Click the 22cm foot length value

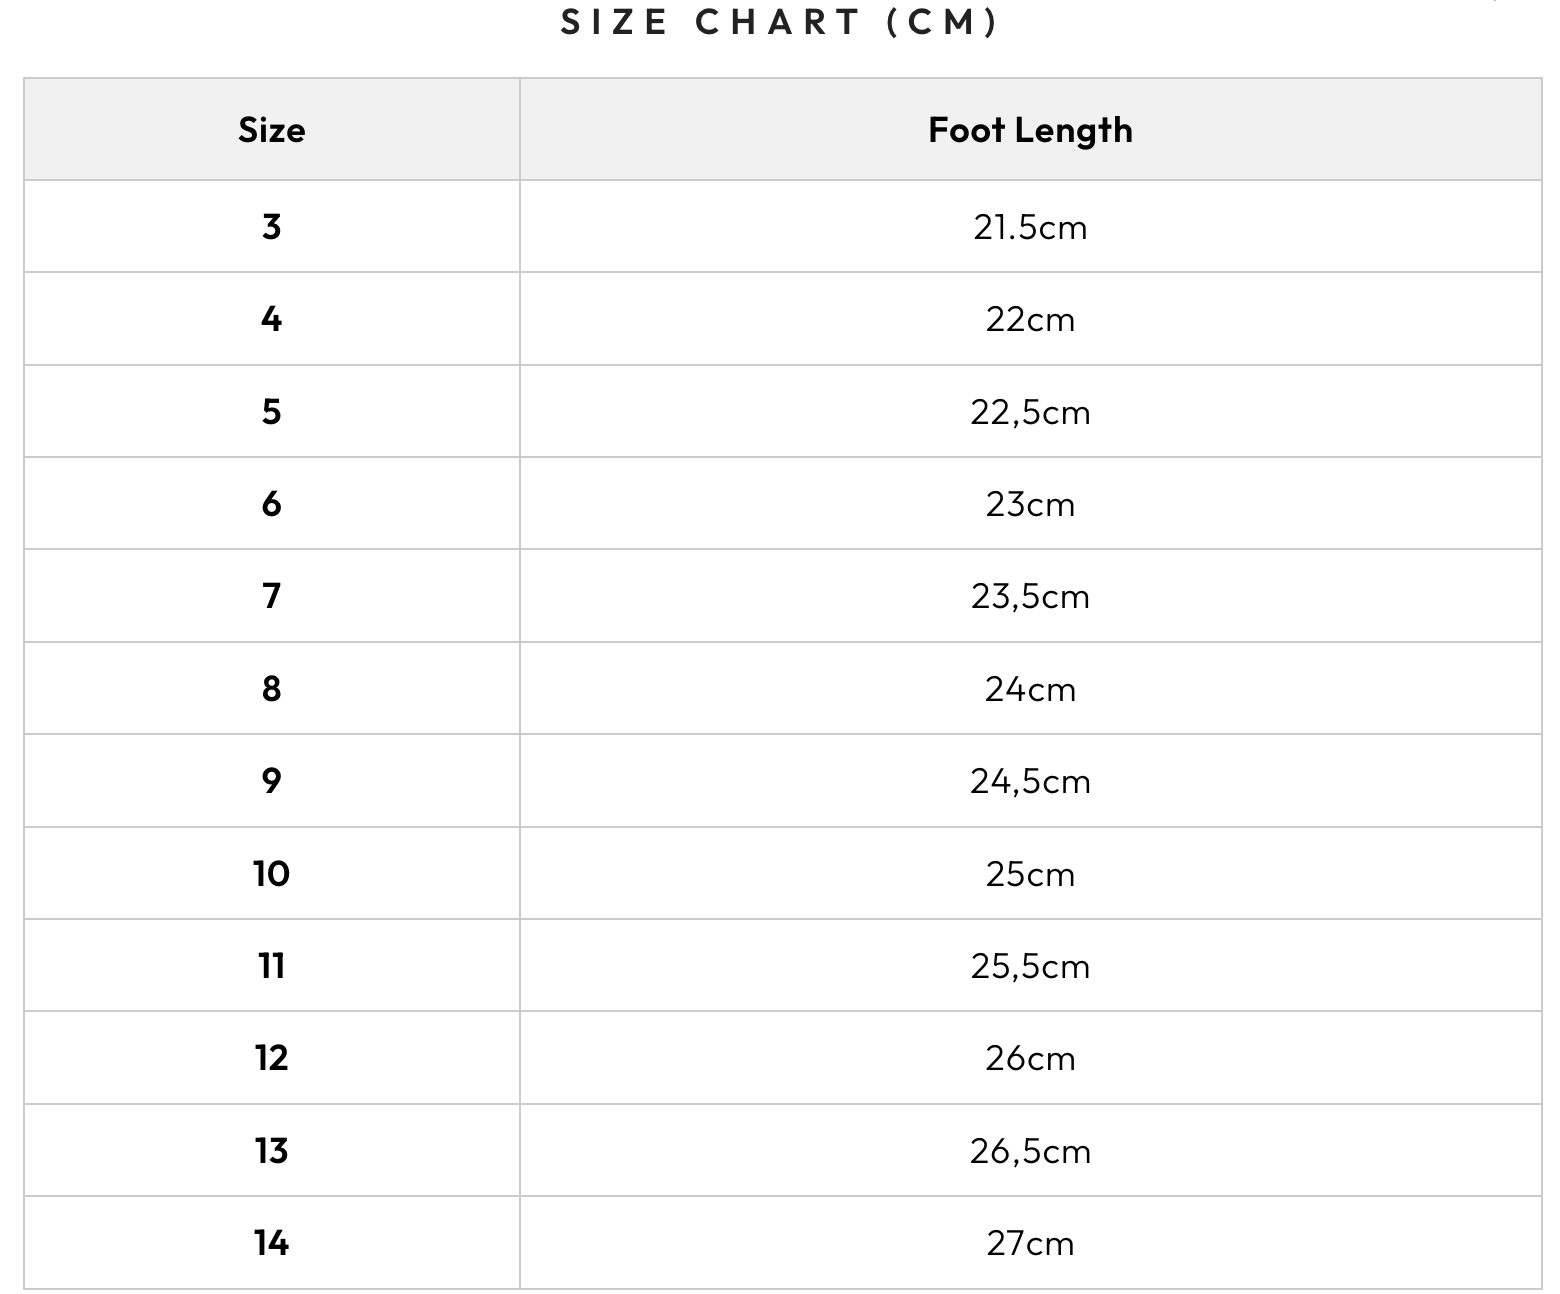point(1030,319)
